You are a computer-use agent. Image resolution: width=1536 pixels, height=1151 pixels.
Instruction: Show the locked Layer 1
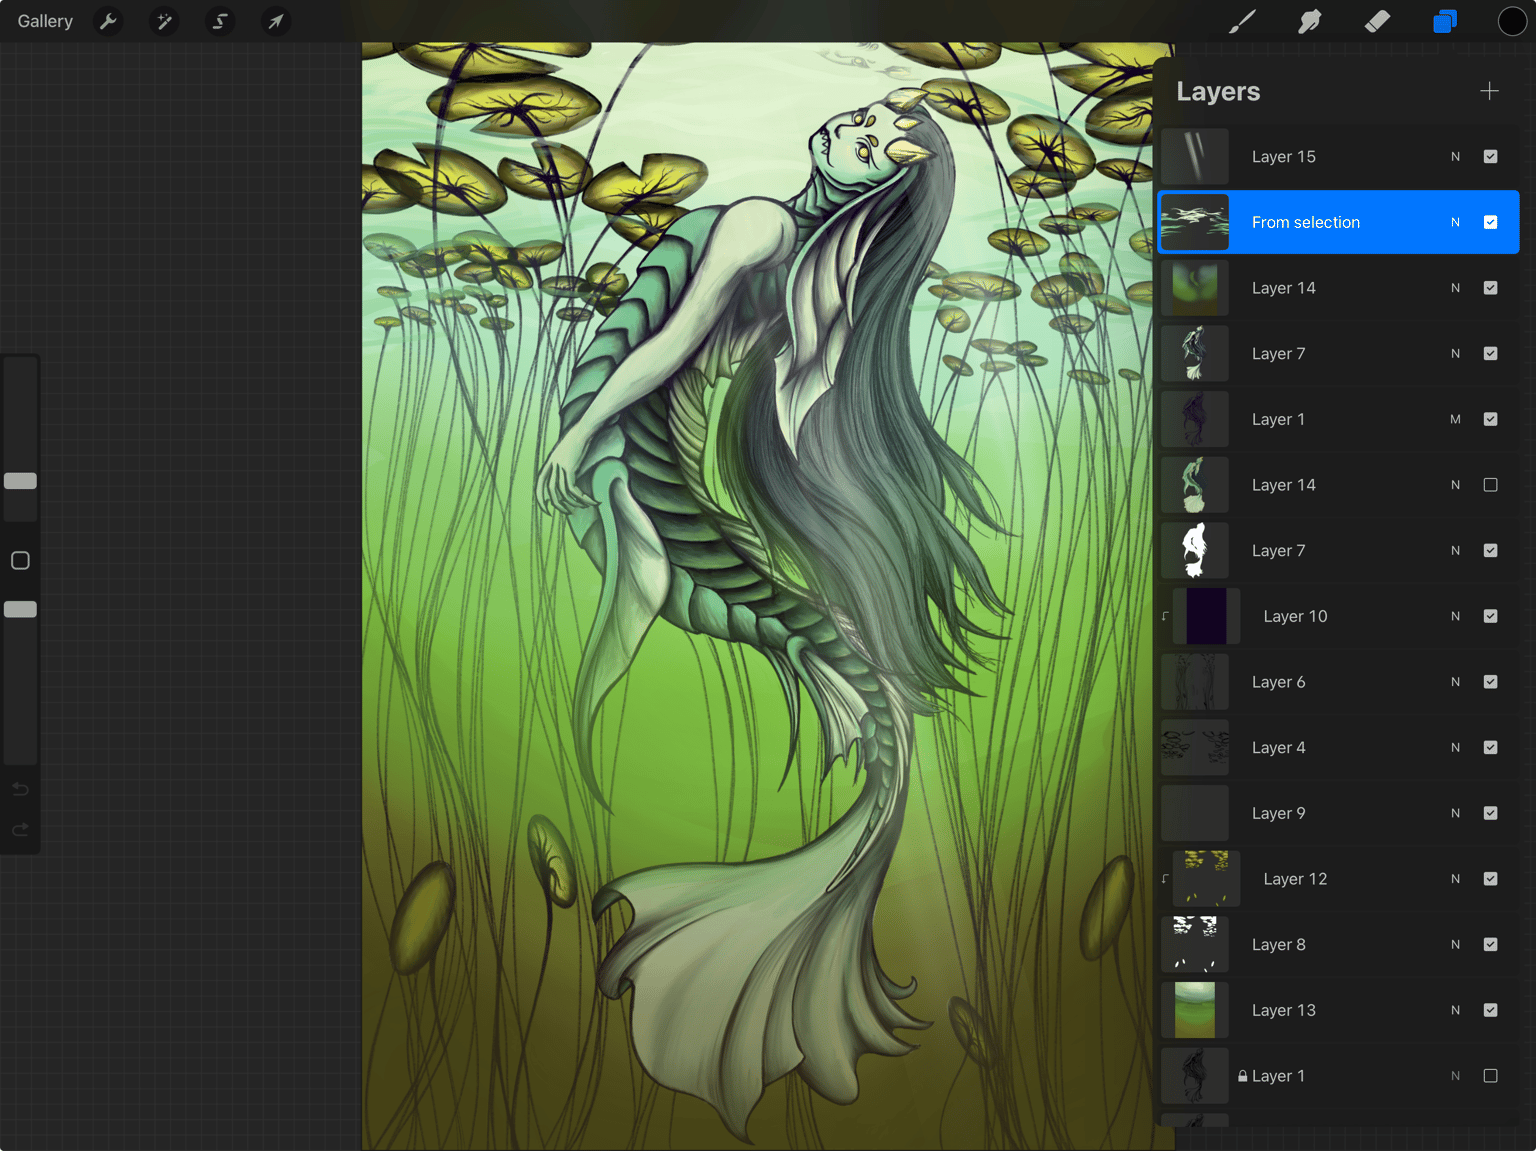1490,1076
